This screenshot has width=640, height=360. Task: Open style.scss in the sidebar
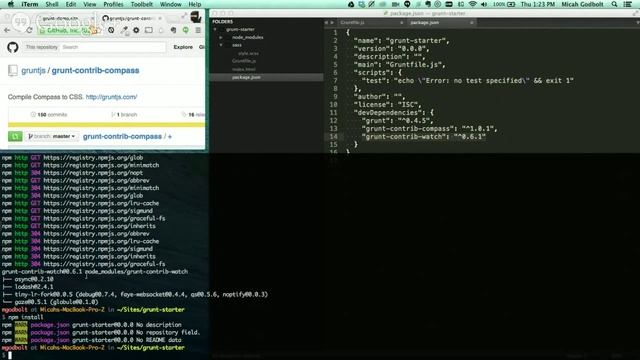[x=249, y=53]
